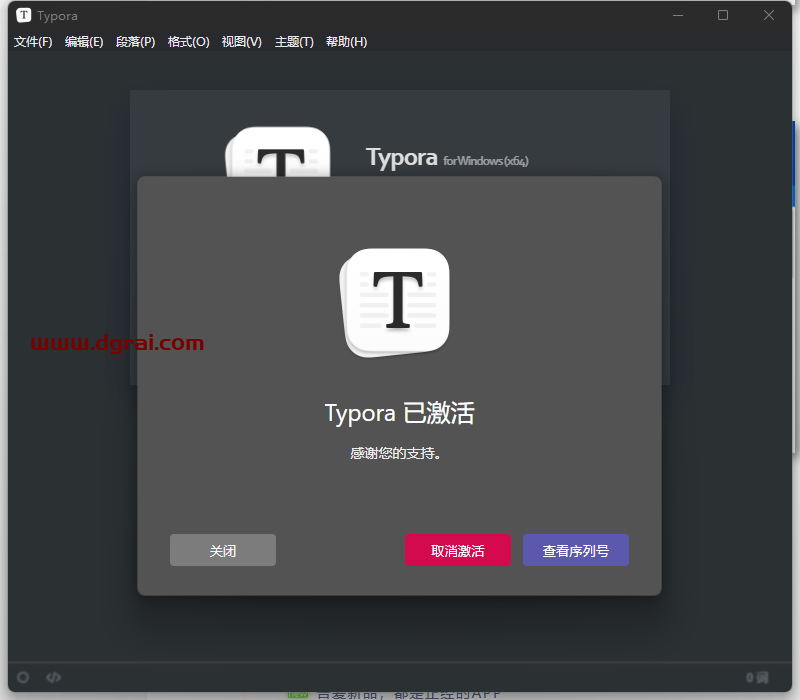Viewport: 800px width, 700px height.
Task: Toggle sidebar via circle icon in status bar
Action: coord(23,677)
